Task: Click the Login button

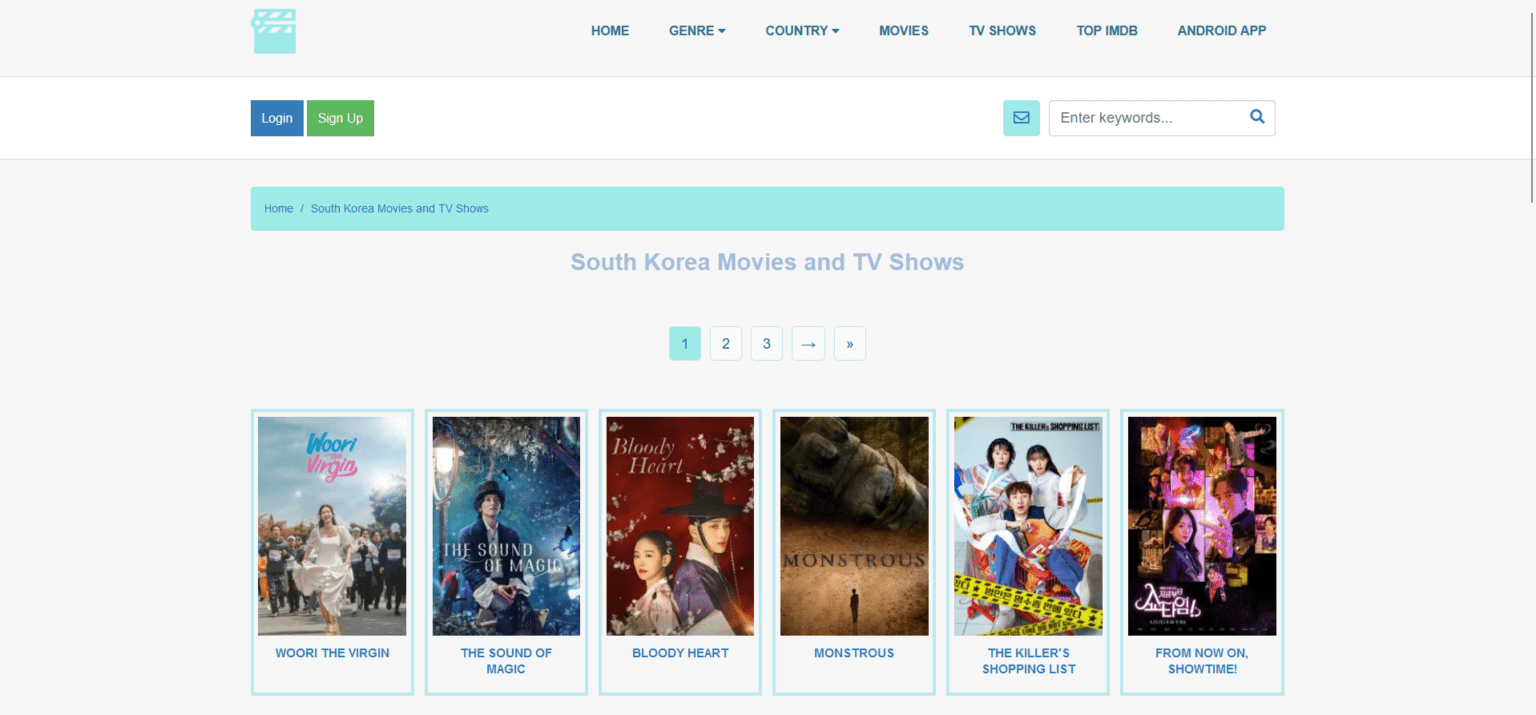Action: (x=277, y=118)
